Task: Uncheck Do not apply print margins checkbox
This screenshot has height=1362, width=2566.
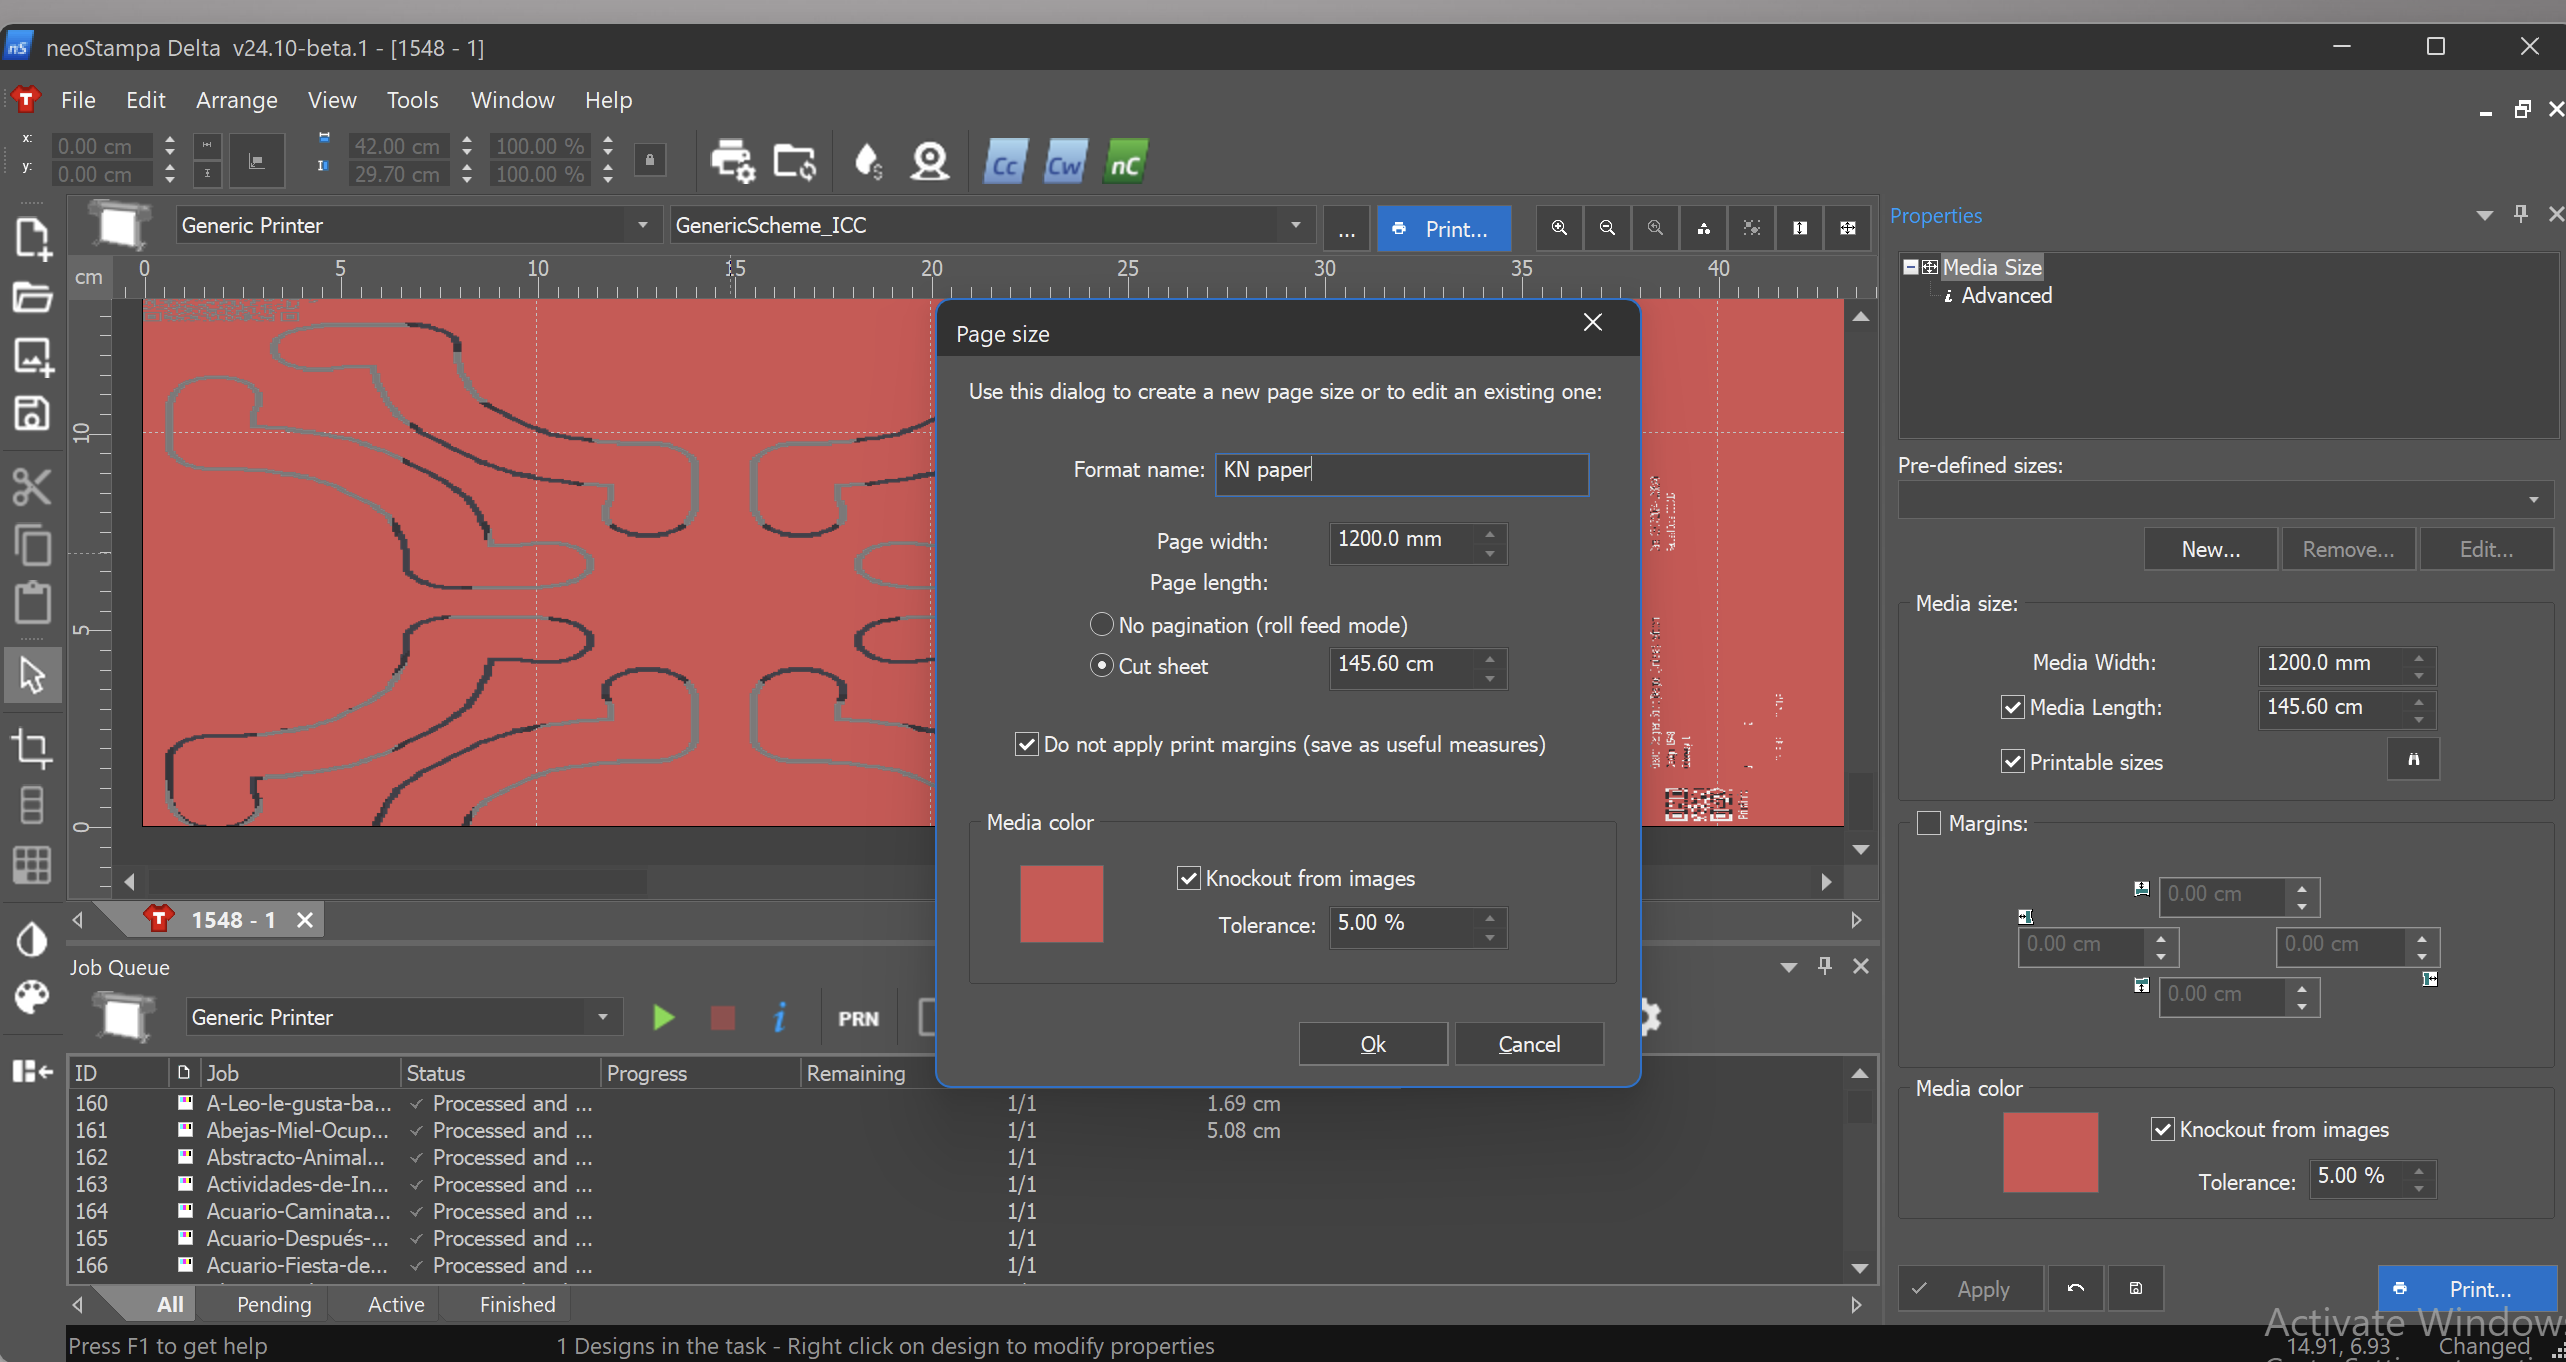Action: [1026, 744]
